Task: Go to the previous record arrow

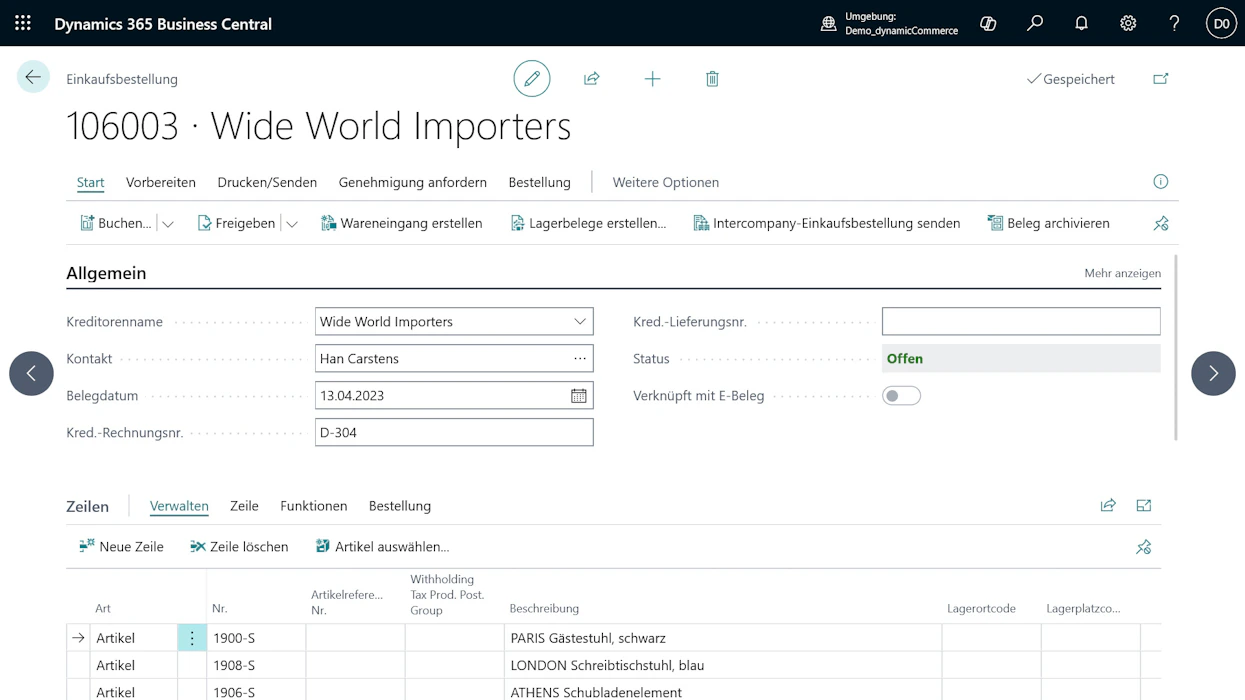Action: [31, 373]
